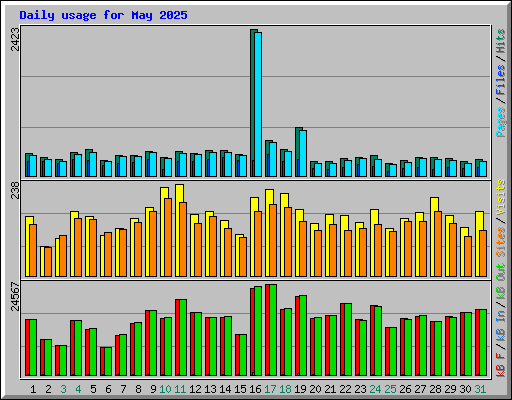Screen dimensions: 512x400
Task: Click the day 14 axis label
Action: click(225, 389)
